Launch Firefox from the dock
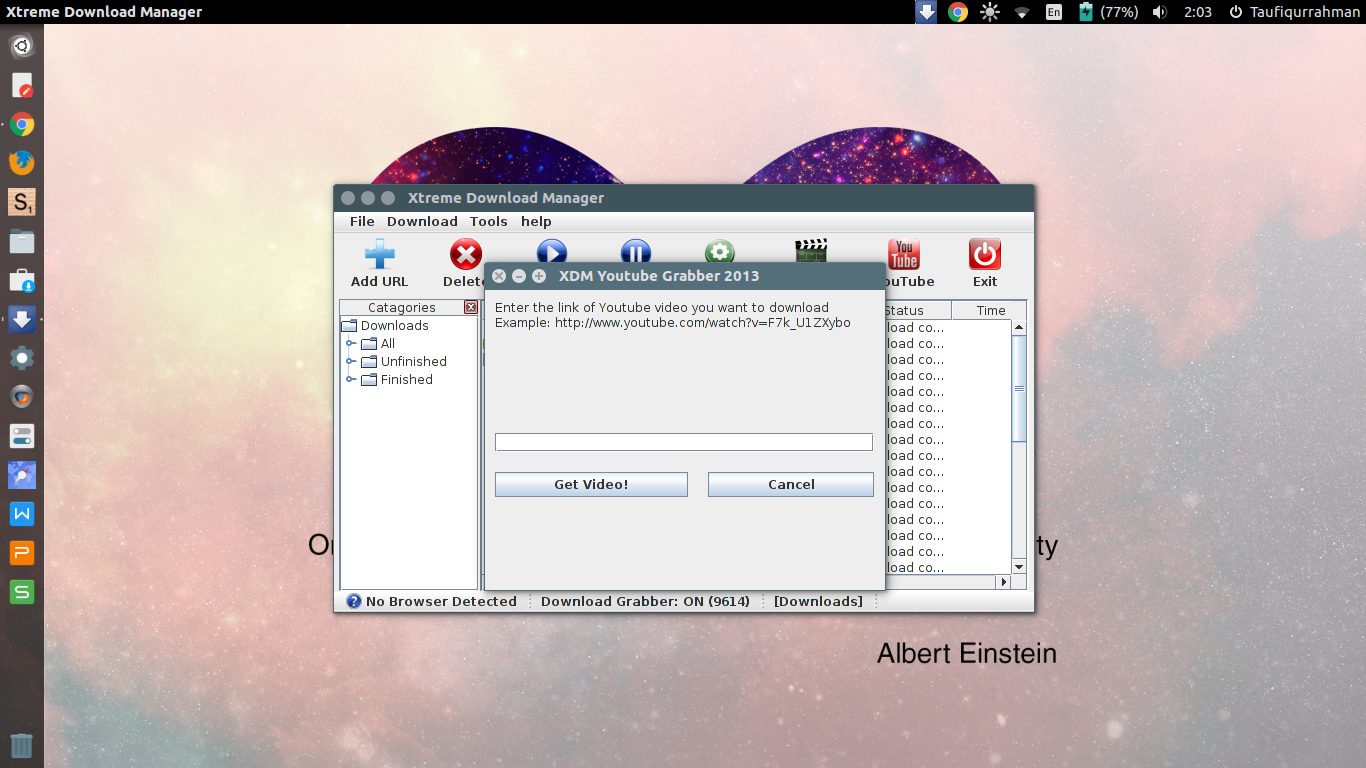The width and height of the screenshot is (1366, 768). point(22,162)
